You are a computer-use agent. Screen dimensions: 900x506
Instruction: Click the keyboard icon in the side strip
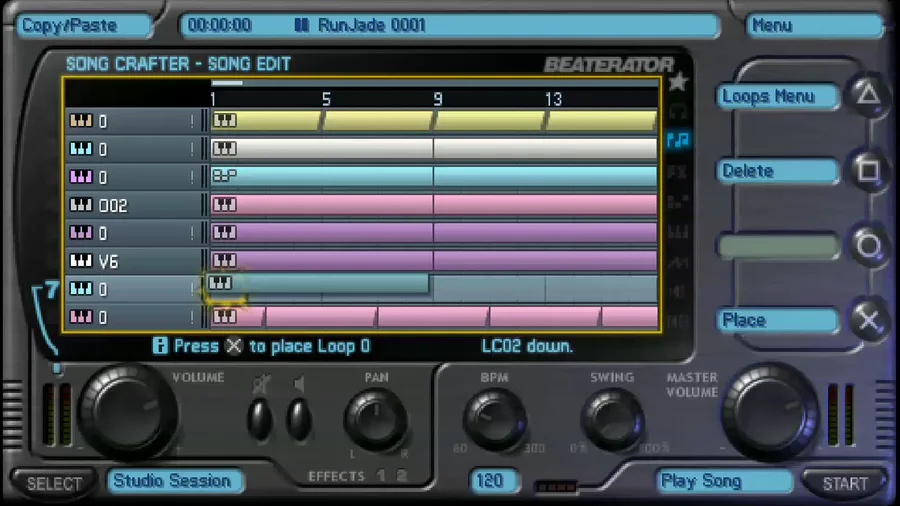coord(678,232)
